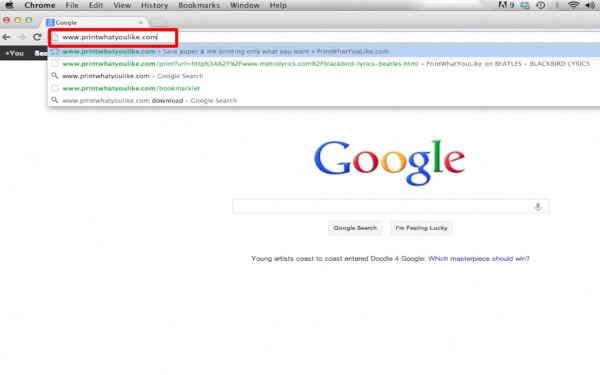The image size is (600, 375).
Task: Click the I'm Feeling Lucky button
Action: [x=421, y=228]
